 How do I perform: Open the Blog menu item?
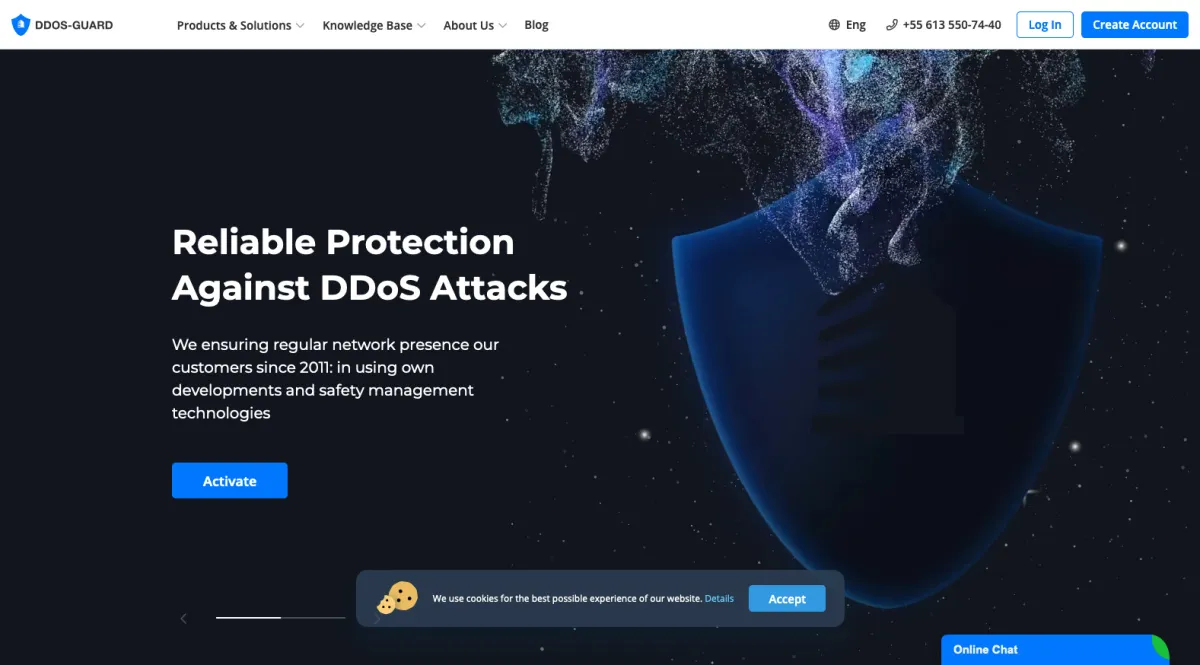(536, 25)
